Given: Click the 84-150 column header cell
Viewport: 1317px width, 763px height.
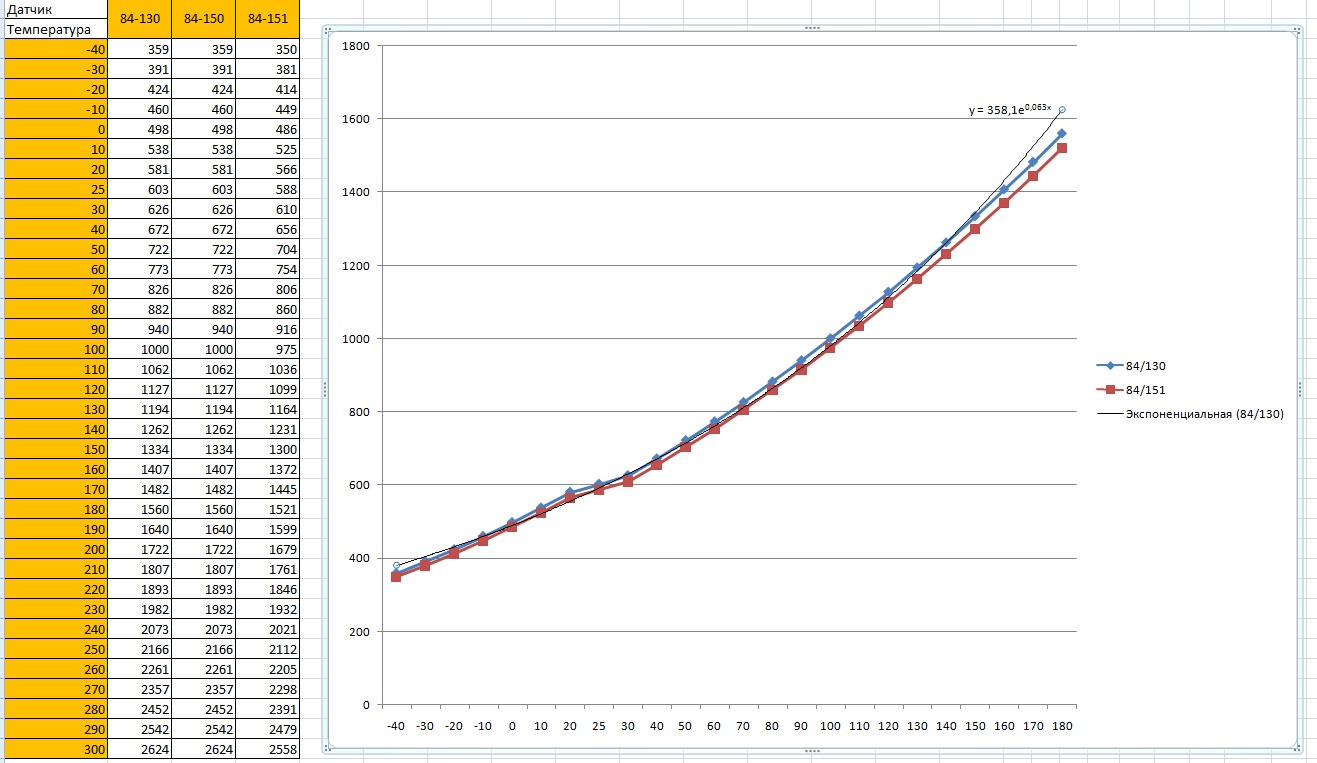Looking at the screenshot, I should (204, 19).
